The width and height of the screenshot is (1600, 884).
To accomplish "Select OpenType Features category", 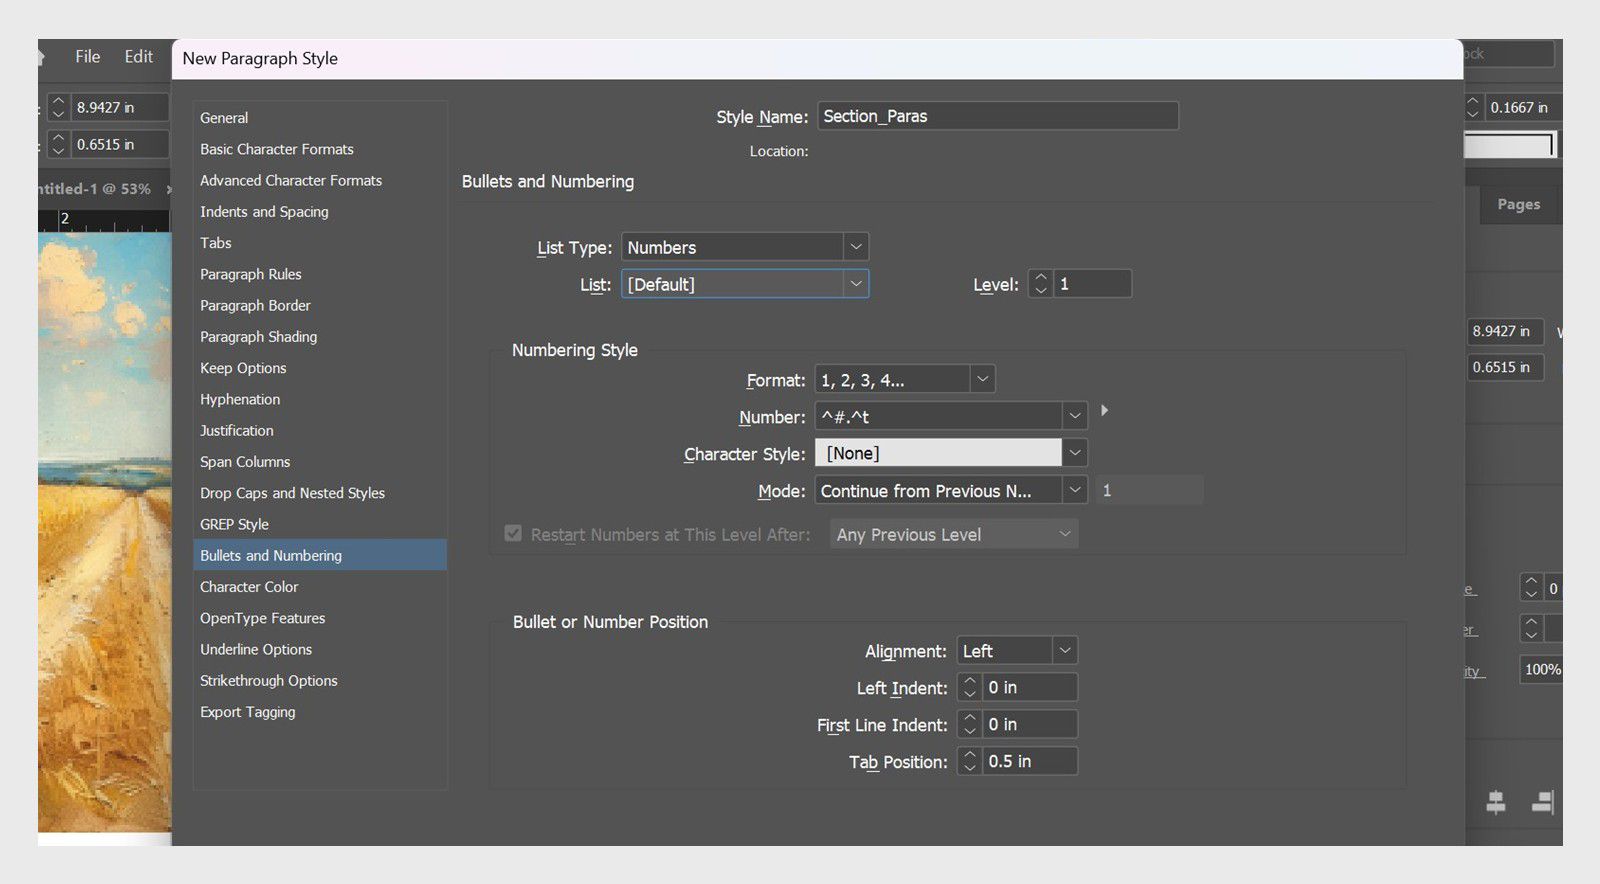I will [x=319, y=618].
